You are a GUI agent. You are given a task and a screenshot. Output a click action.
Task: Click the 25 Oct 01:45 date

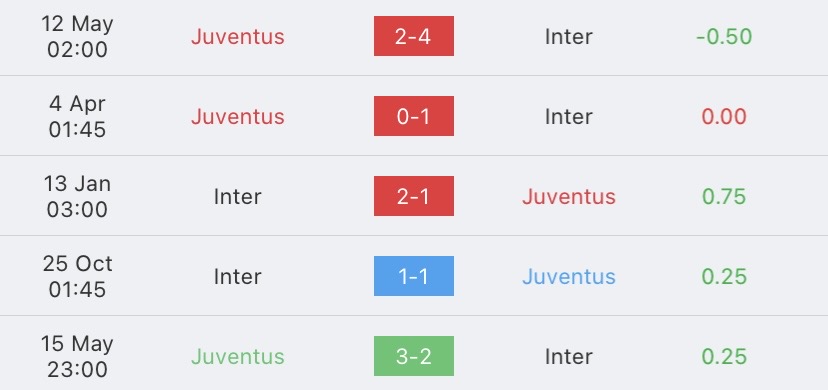77,277
